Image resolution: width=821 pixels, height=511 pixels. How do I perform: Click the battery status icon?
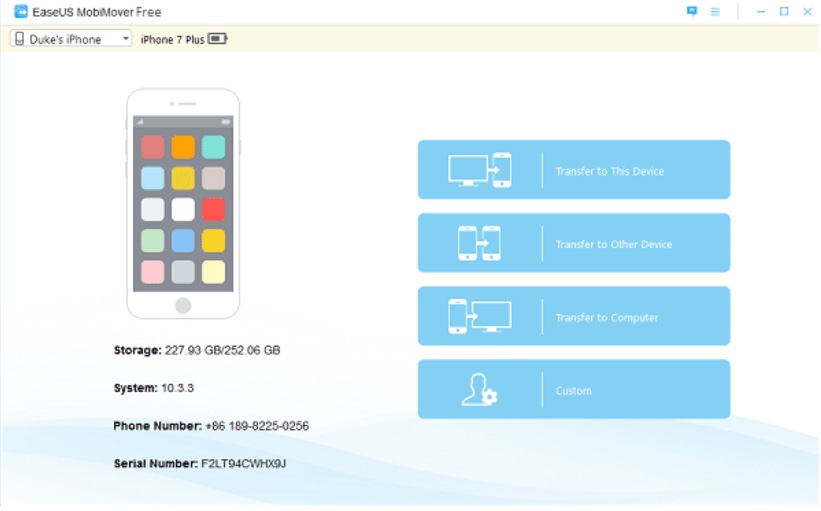click(218, 39)
